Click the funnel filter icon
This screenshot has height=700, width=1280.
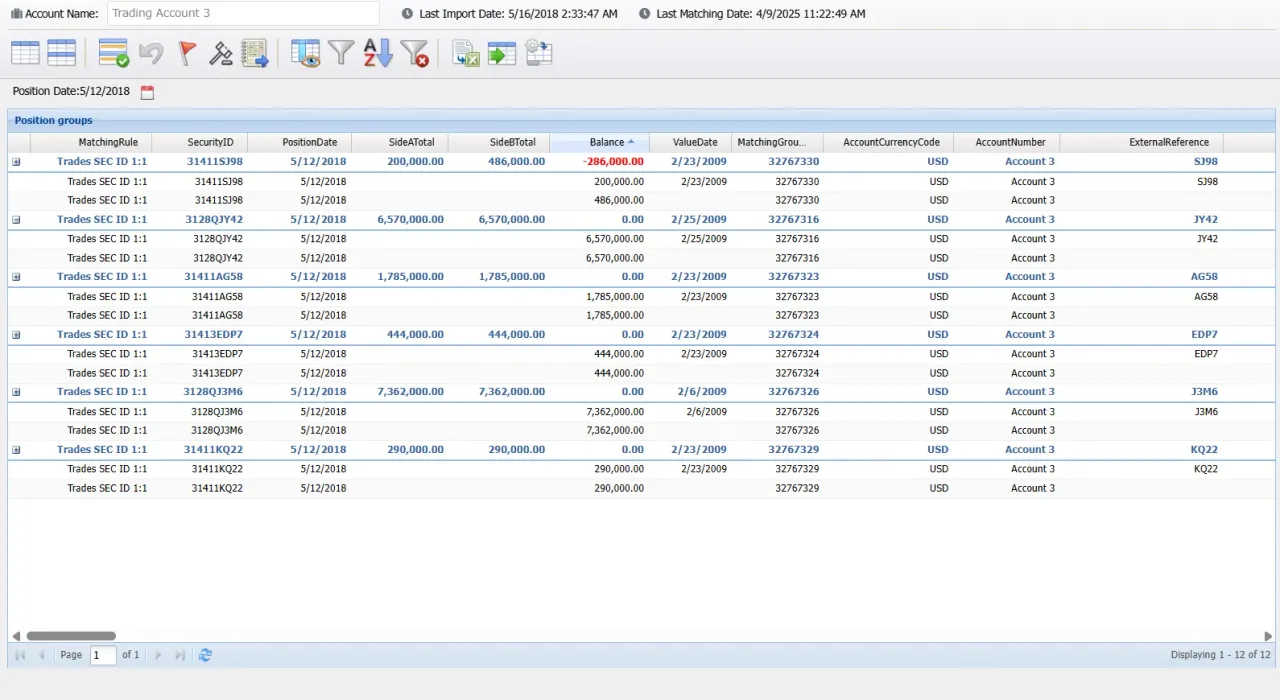pos(341,53)
